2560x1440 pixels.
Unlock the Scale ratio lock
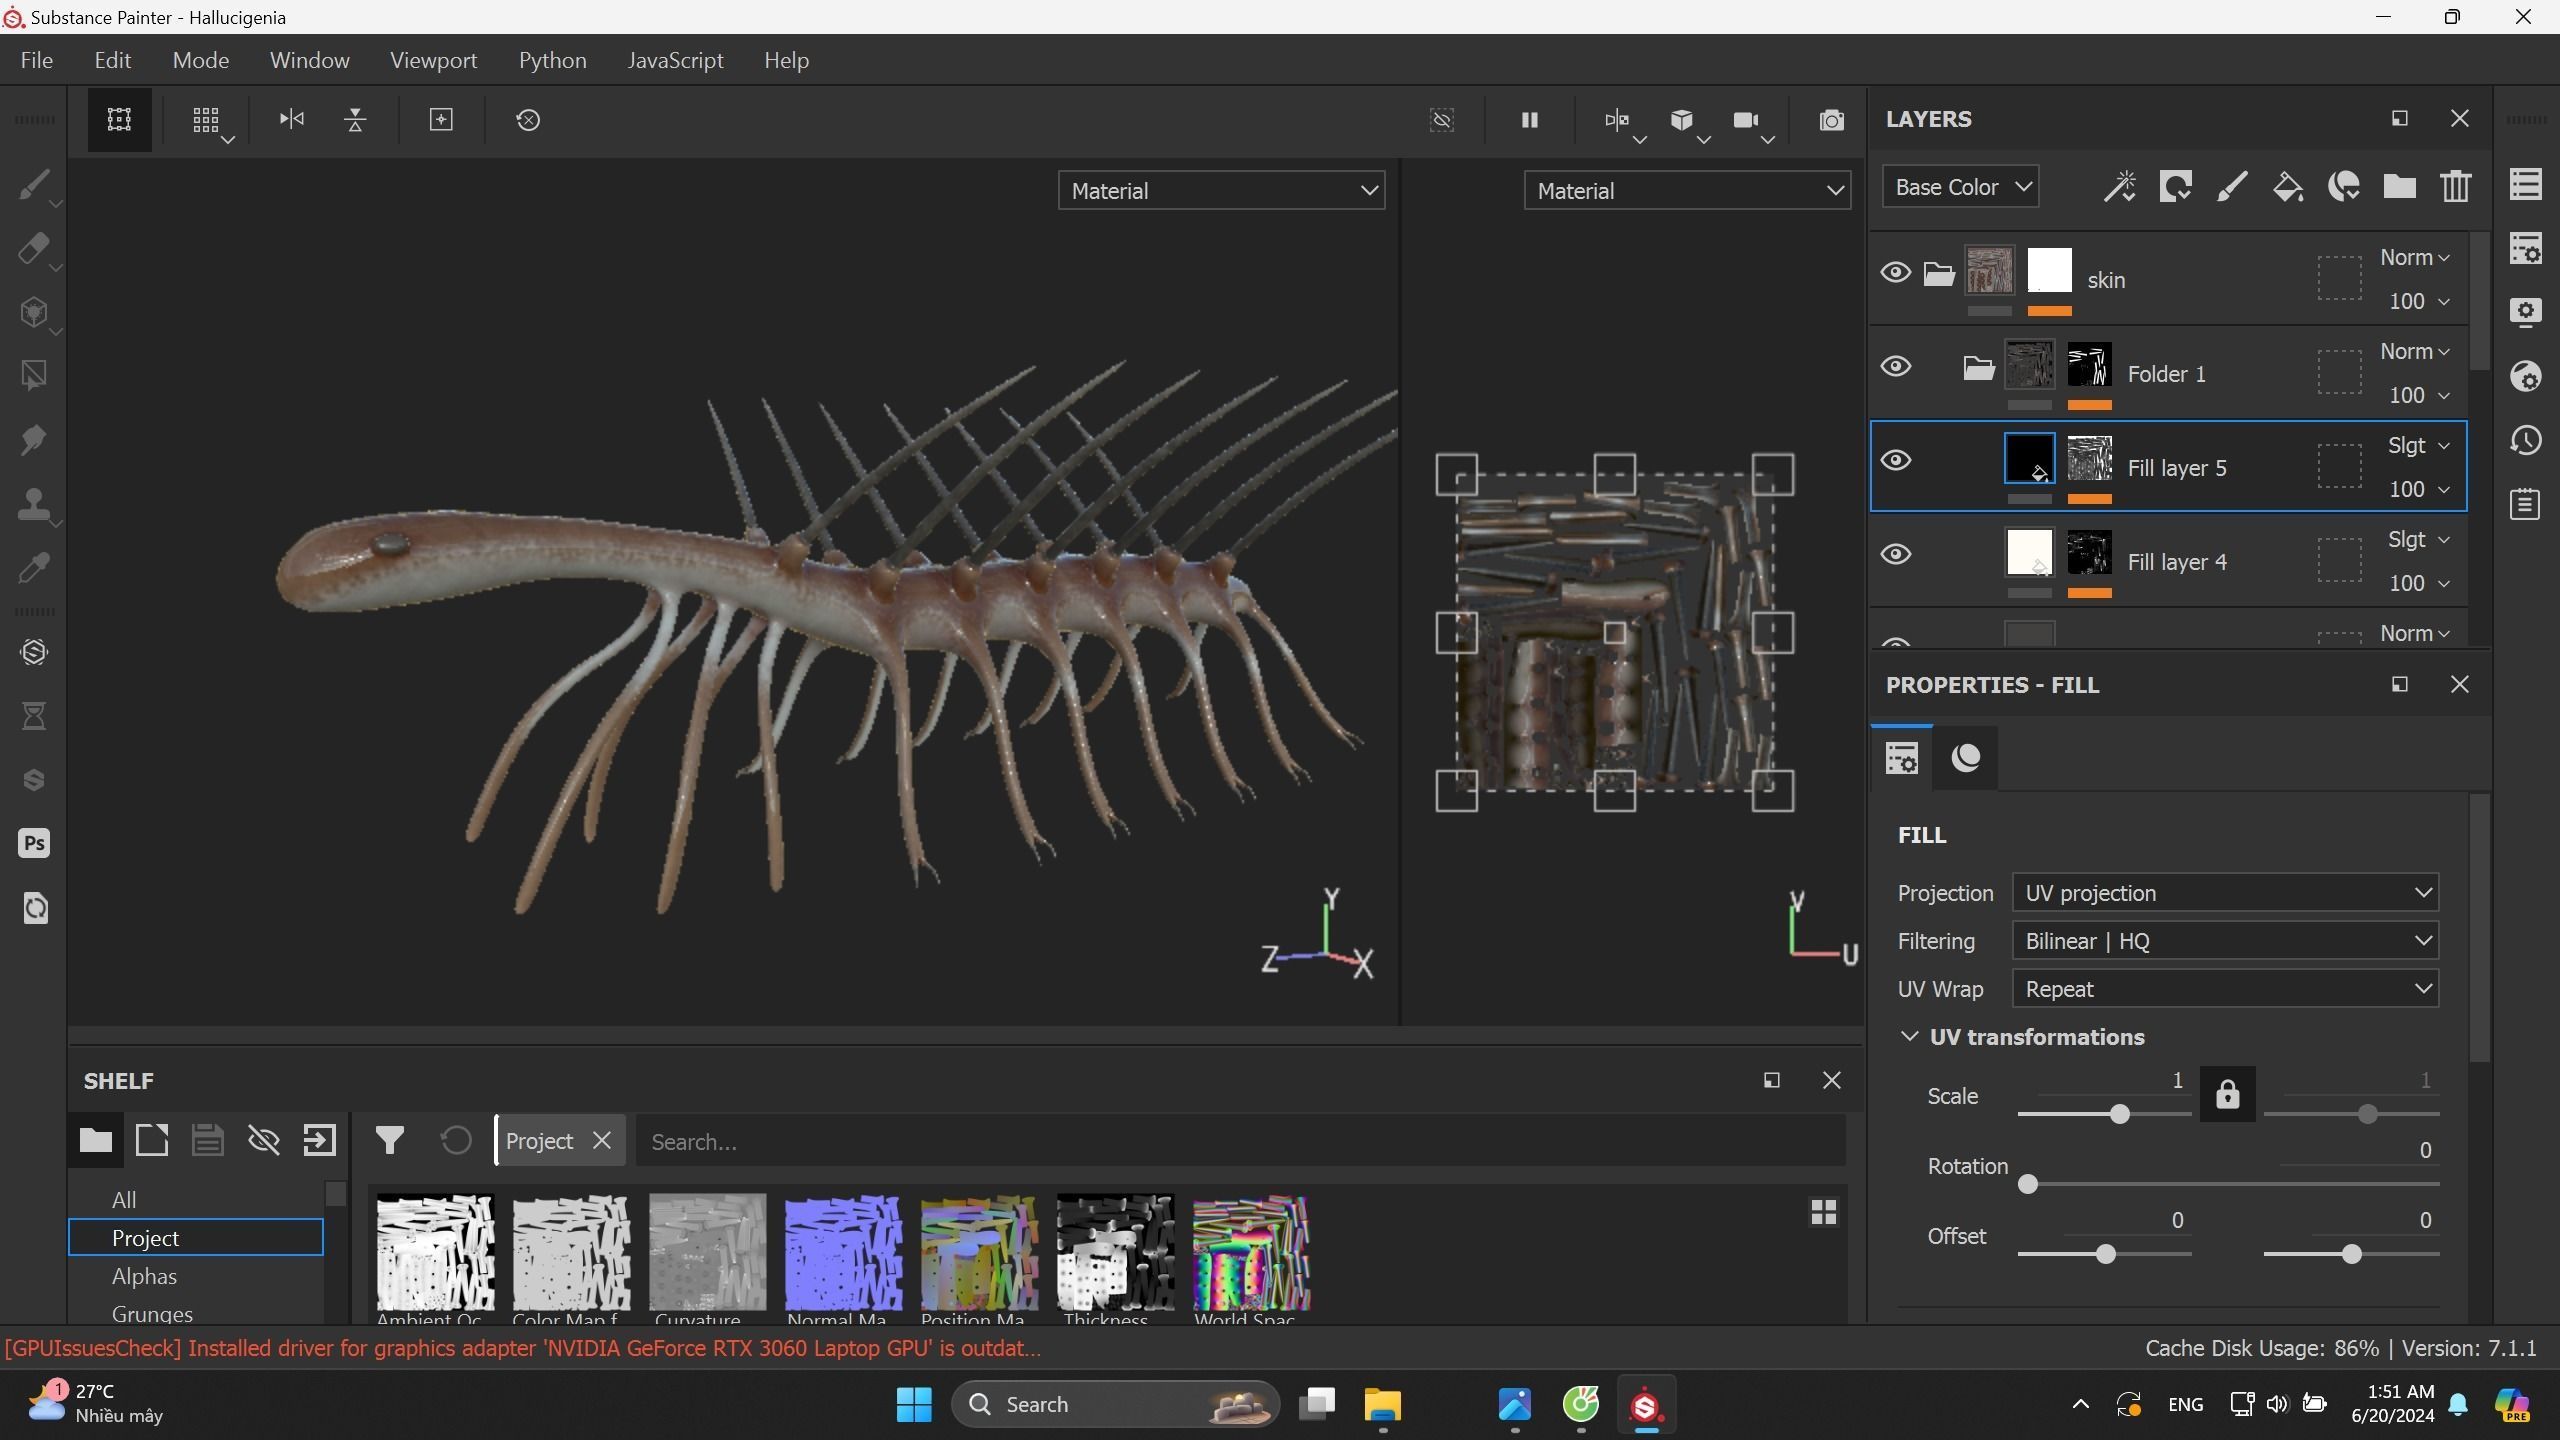click(2227, 1094)
